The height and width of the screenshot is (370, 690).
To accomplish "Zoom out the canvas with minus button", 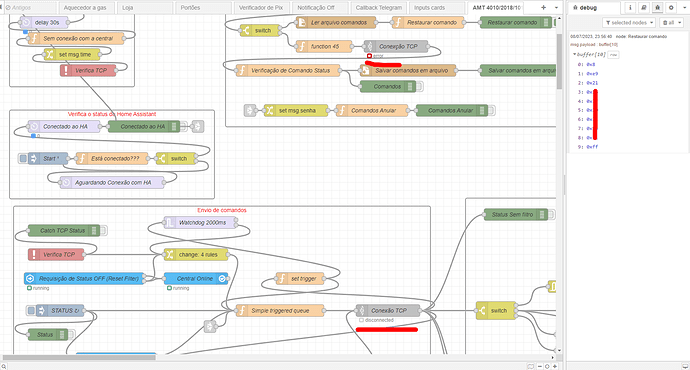I will pyautogui.click(x=540, y=366).
